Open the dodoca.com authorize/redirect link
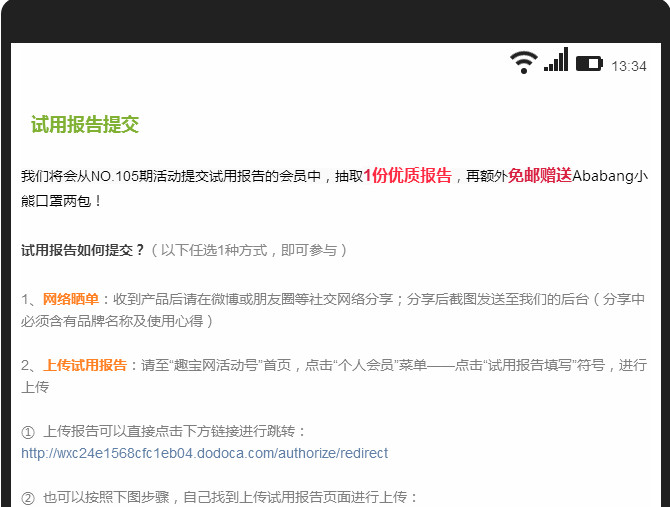This screenshot has height=507, width=670. coord(205,453)
